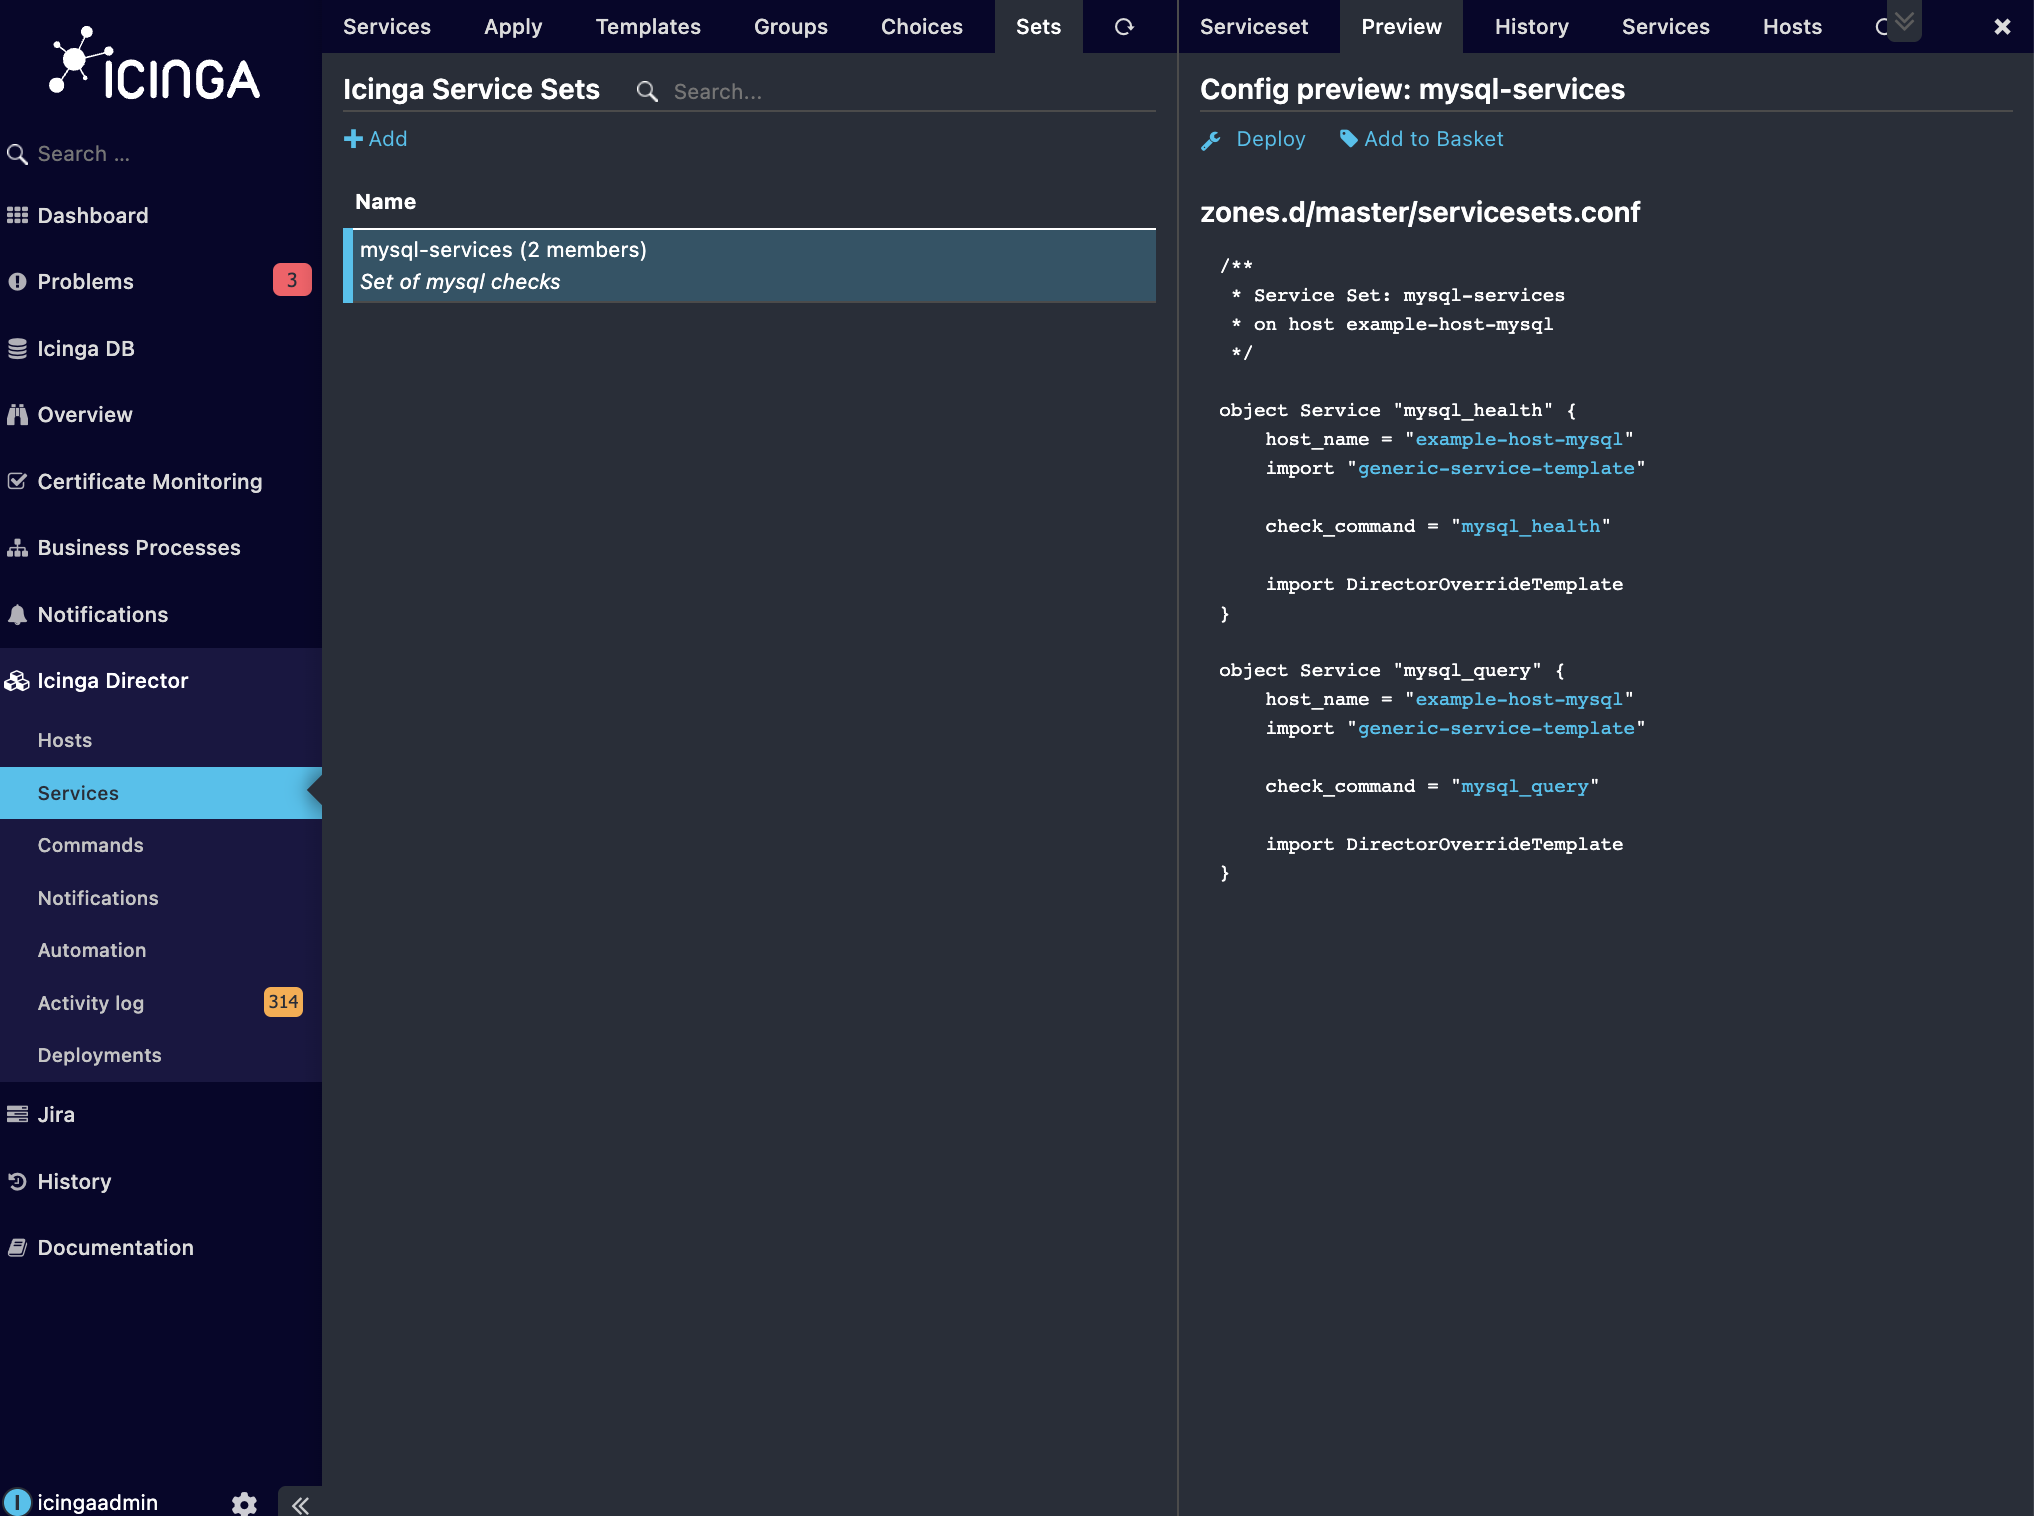Open Director Deployments submenu item
2034x1516 pixels.
coord(161,1055)
